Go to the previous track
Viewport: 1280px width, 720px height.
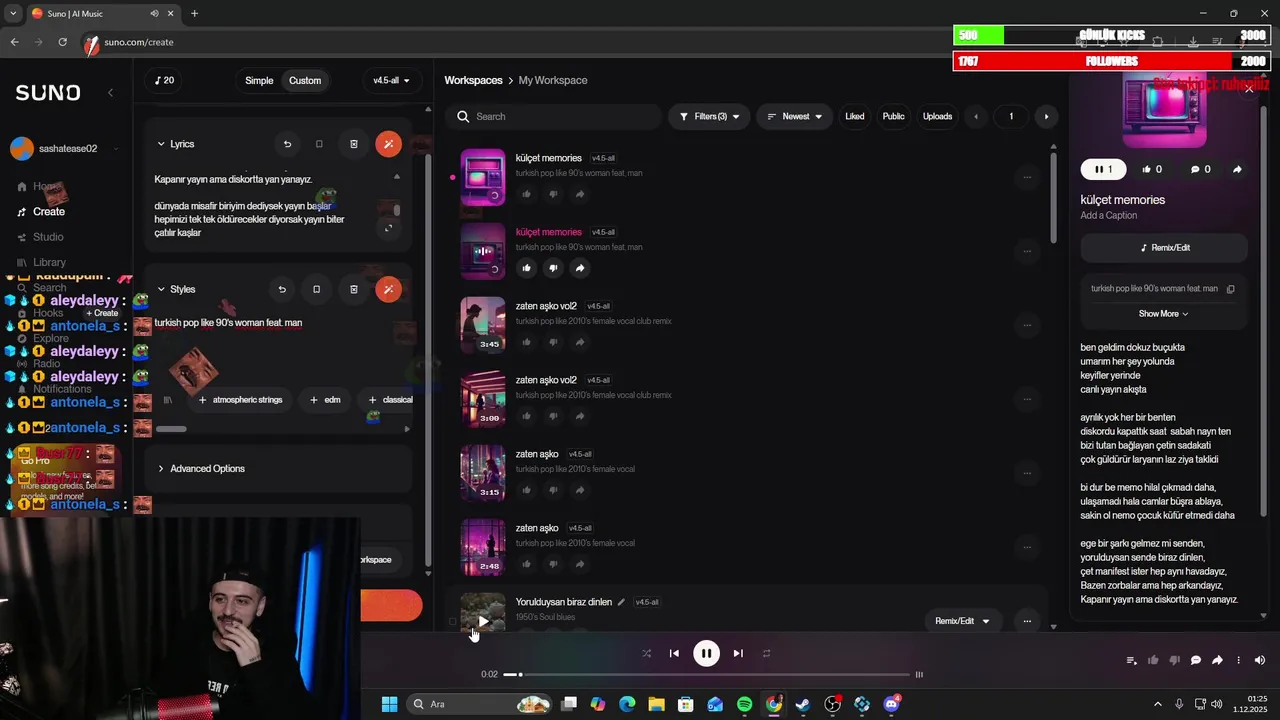click(674, 654)
